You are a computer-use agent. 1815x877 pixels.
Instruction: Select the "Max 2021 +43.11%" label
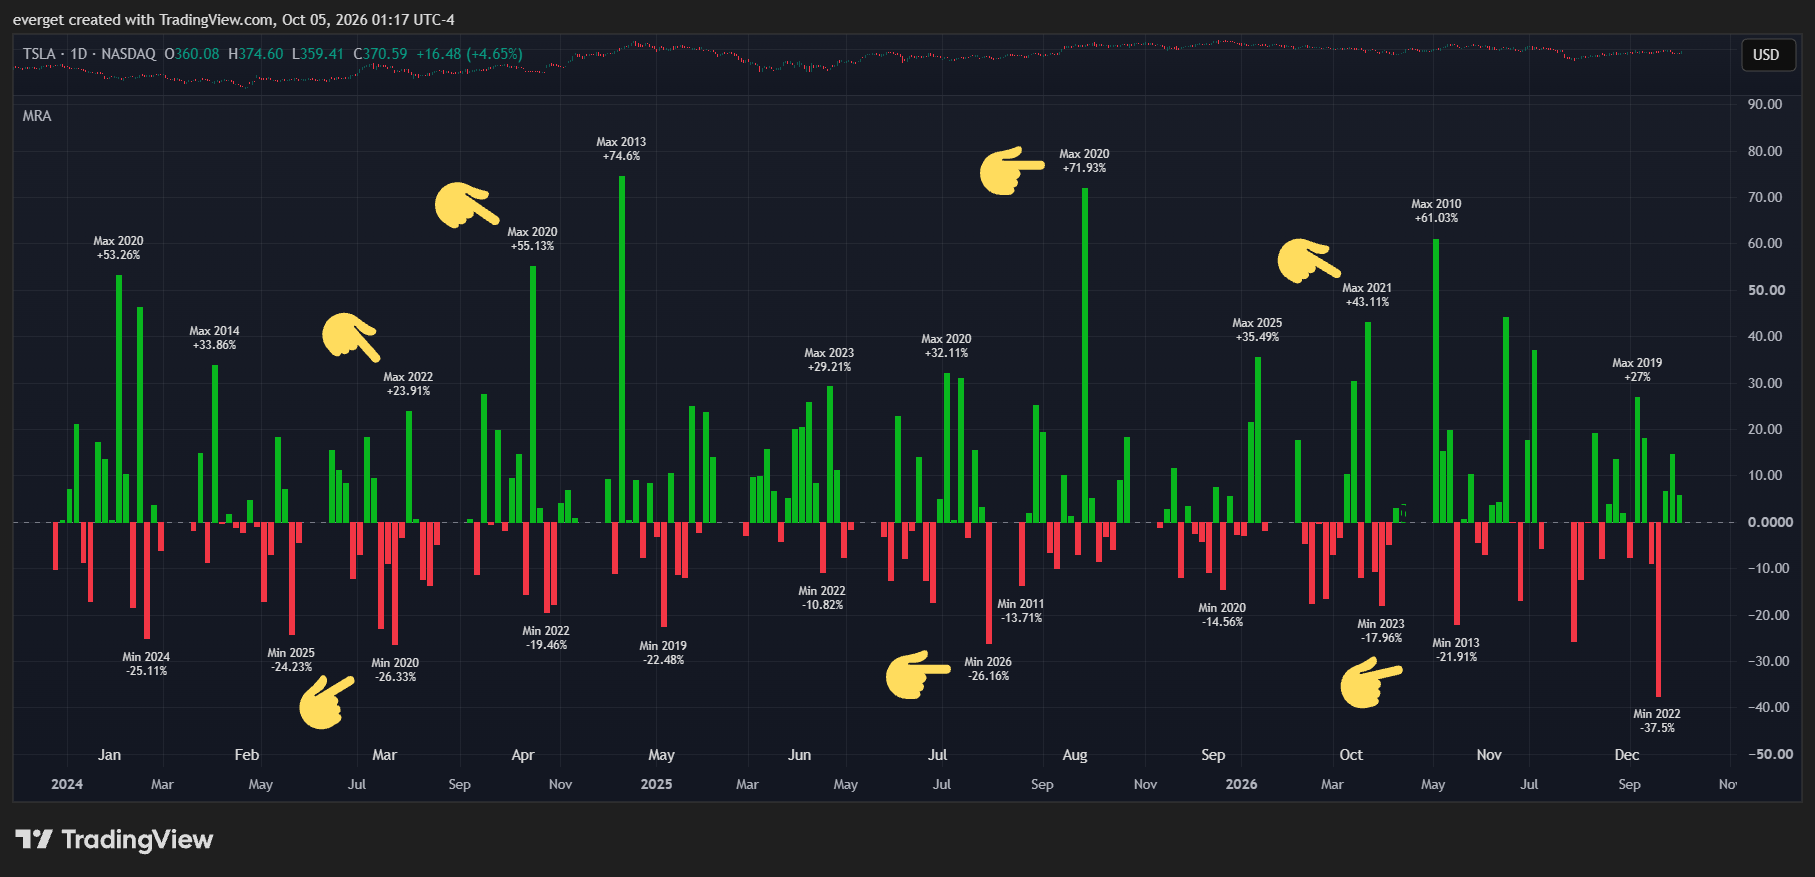[x=1367, y=295]
